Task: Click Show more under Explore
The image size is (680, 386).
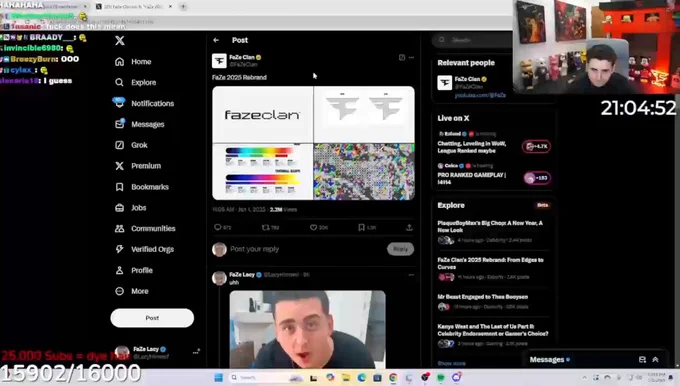Action: 451,363
